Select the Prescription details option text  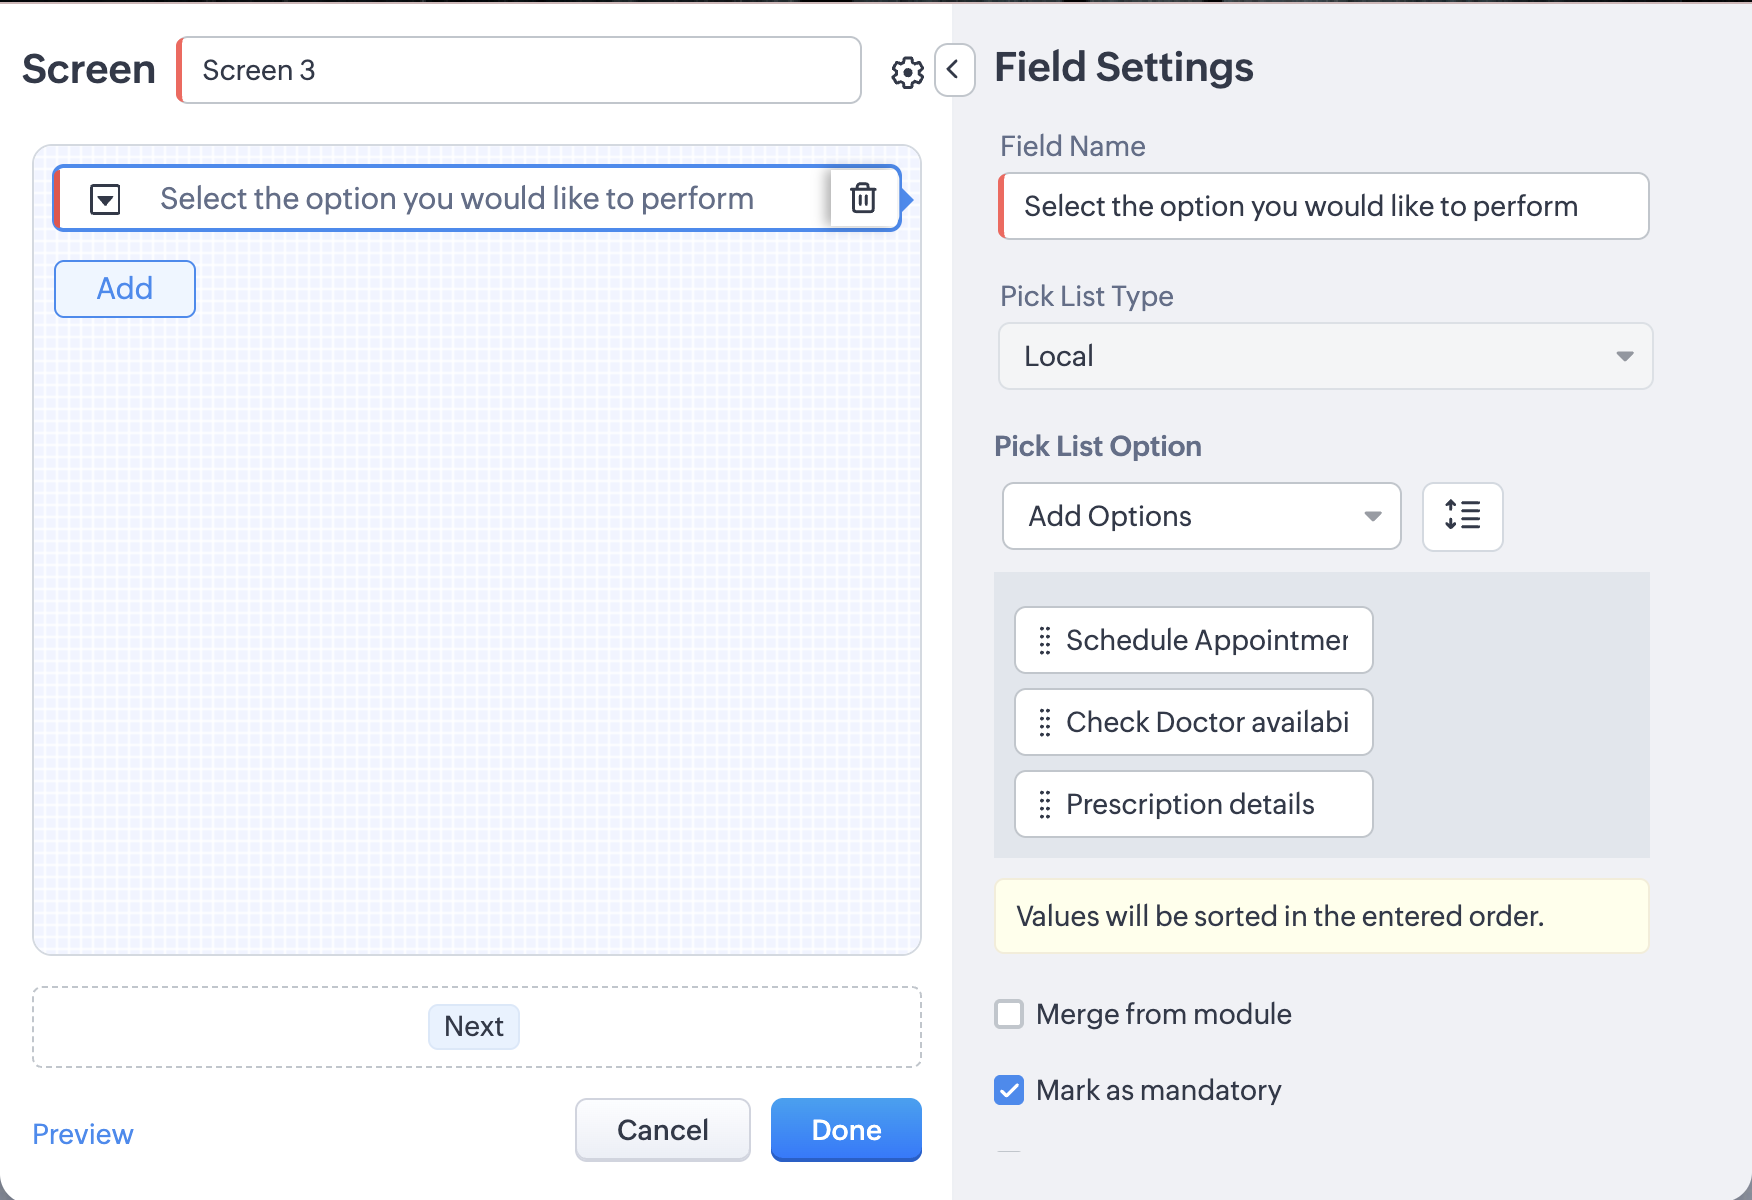tap(1190, 804)
